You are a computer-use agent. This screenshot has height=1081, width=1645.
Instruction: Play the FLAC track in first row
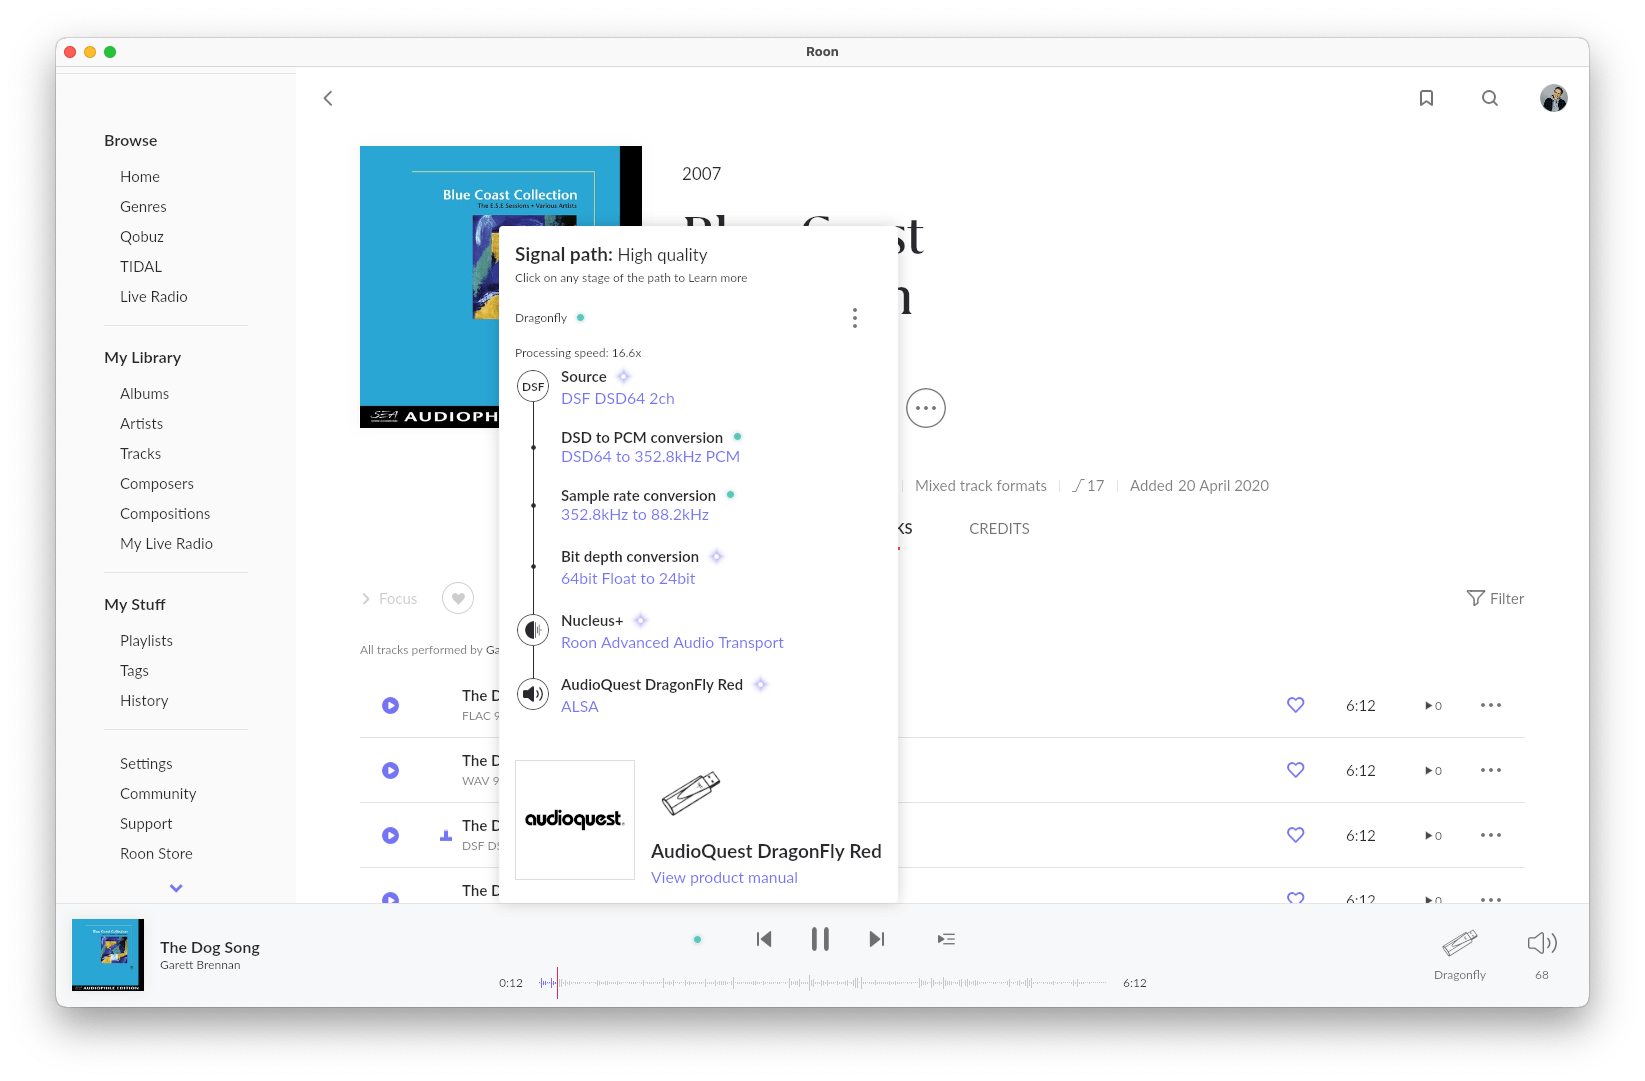[391, 706]
